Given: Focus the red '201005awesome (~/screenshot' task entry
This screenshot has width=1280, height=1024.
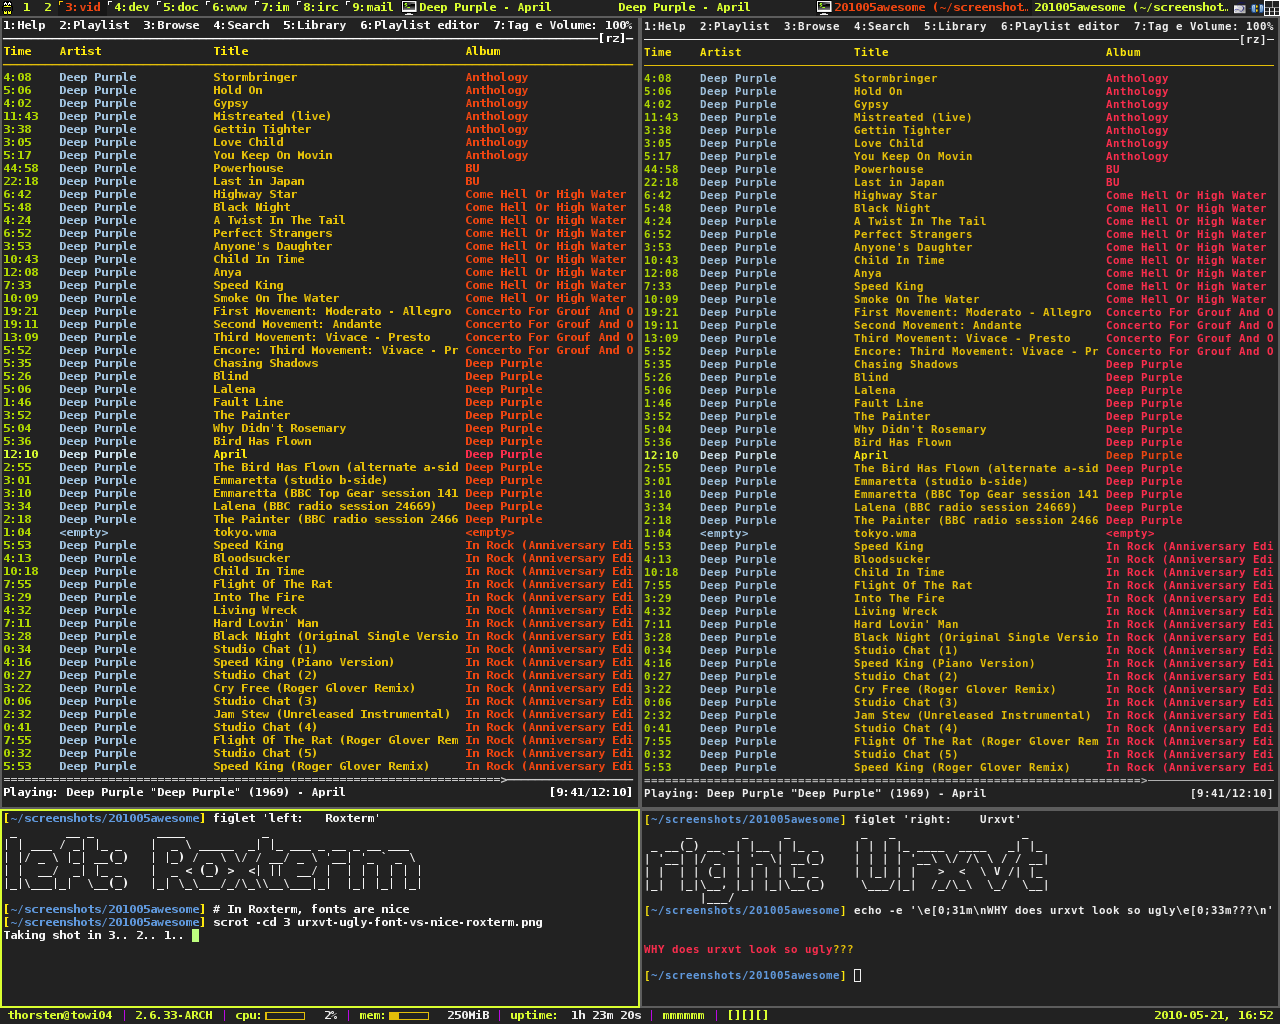Looking at the screenshot, I should coord(931,7).
